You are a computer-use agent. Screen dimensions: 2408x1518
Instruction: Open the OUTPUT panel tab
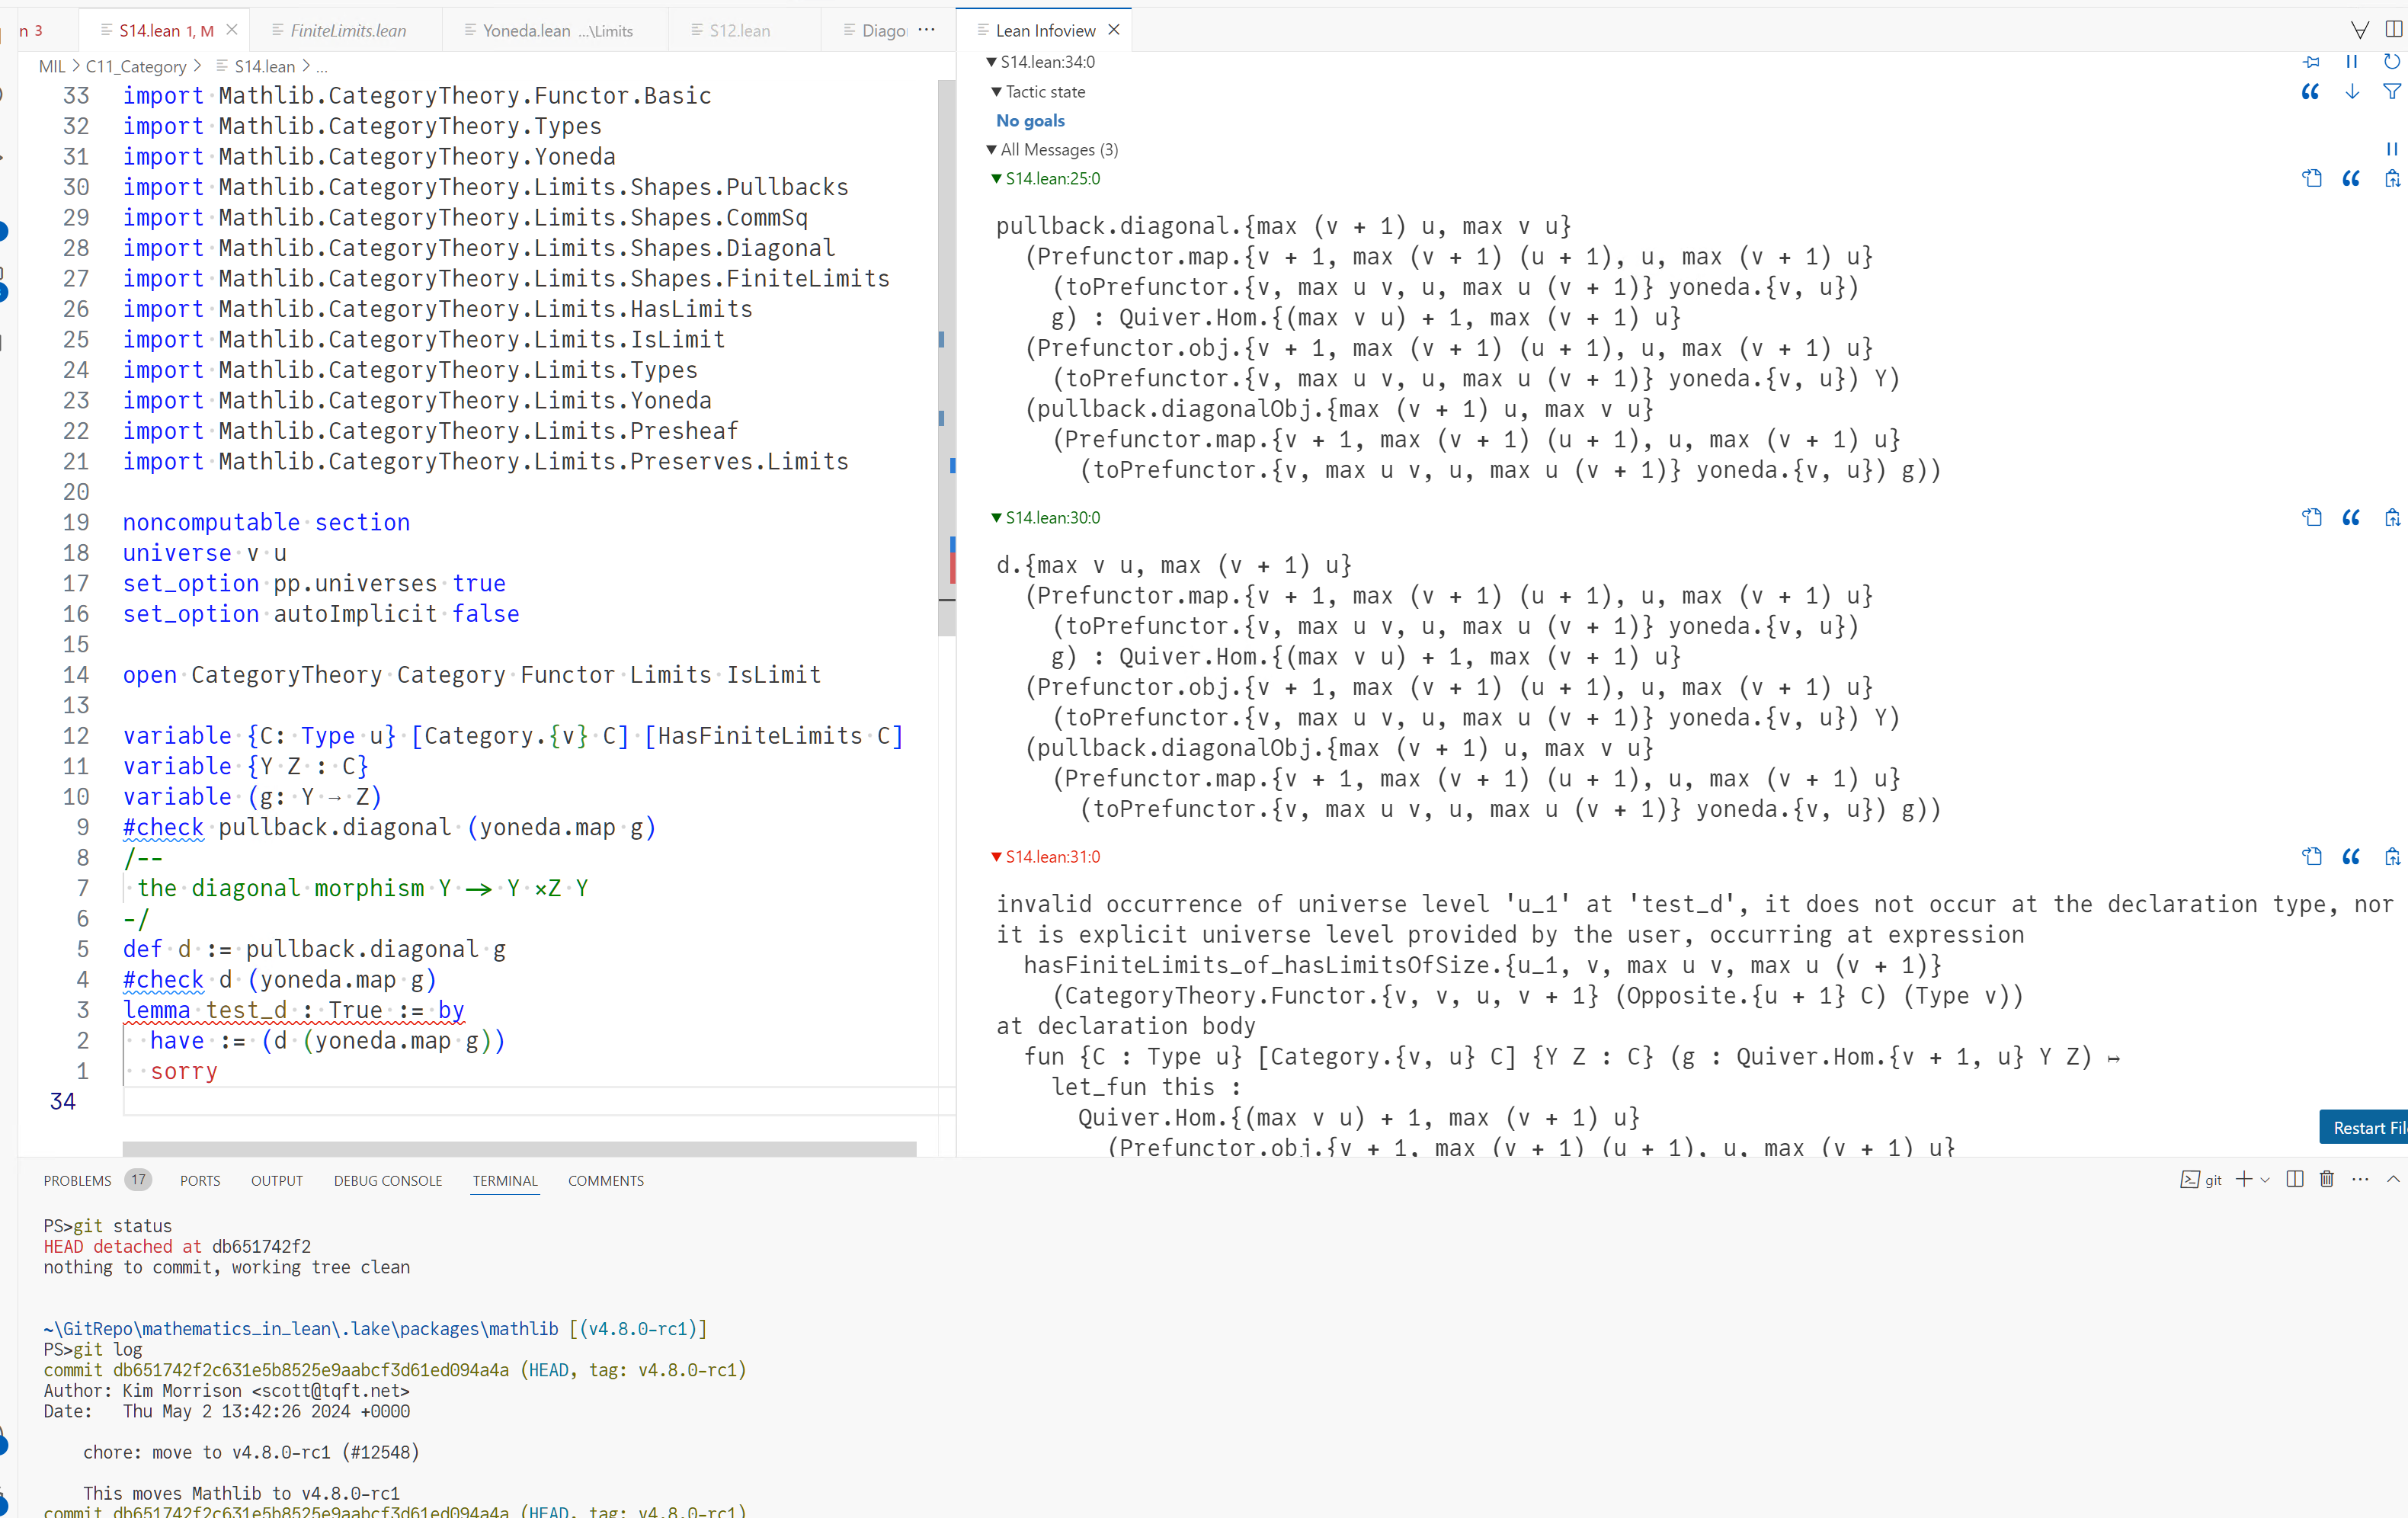point(277,1180)
